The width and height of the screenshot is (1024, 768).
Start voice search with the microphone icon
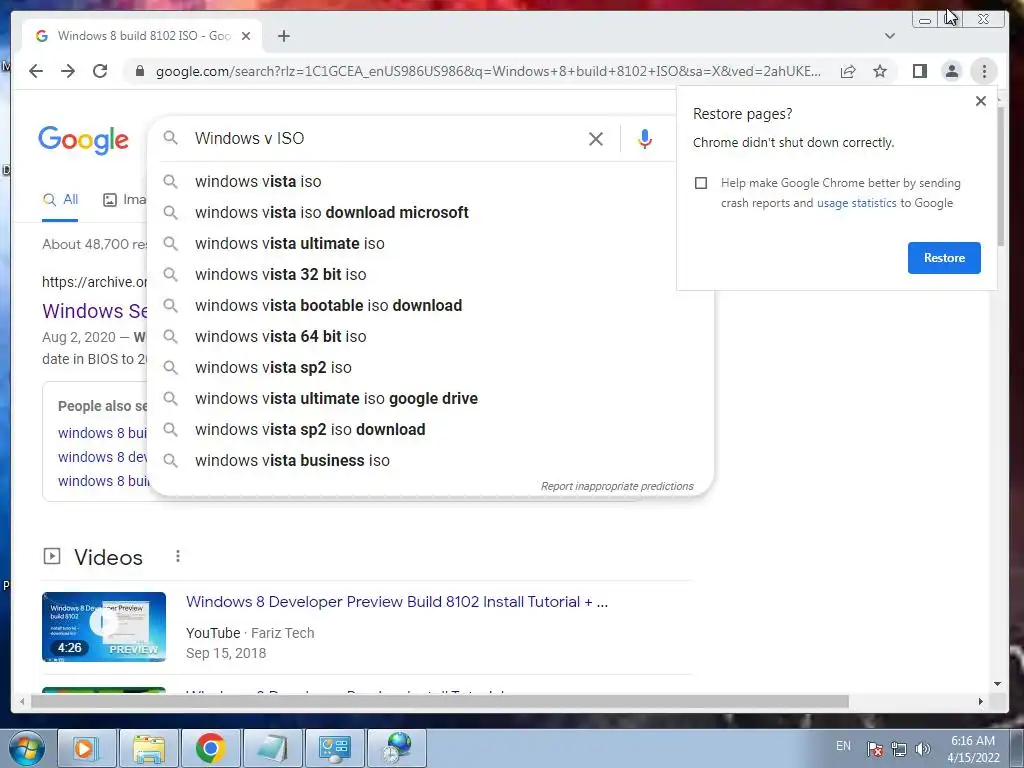click(645, 138)
